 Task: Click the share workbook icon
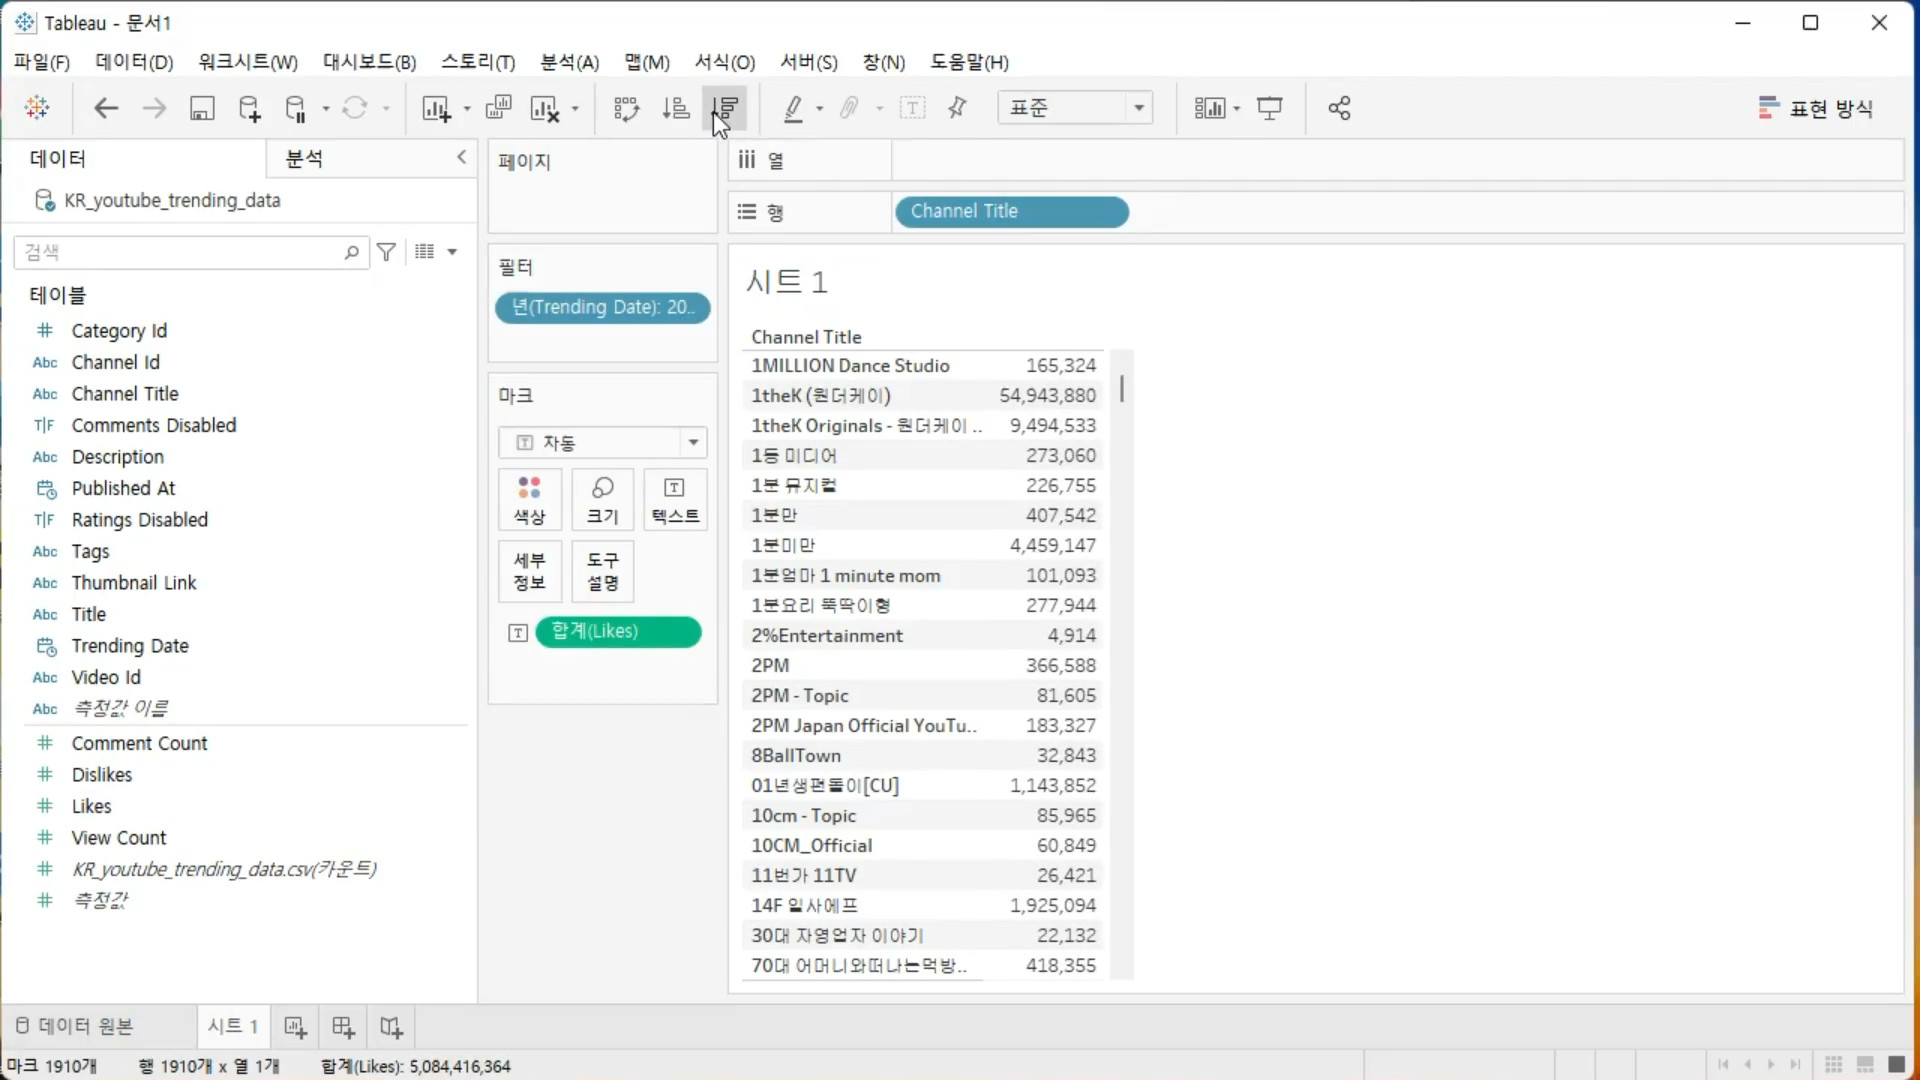[x=1339, y=108]
